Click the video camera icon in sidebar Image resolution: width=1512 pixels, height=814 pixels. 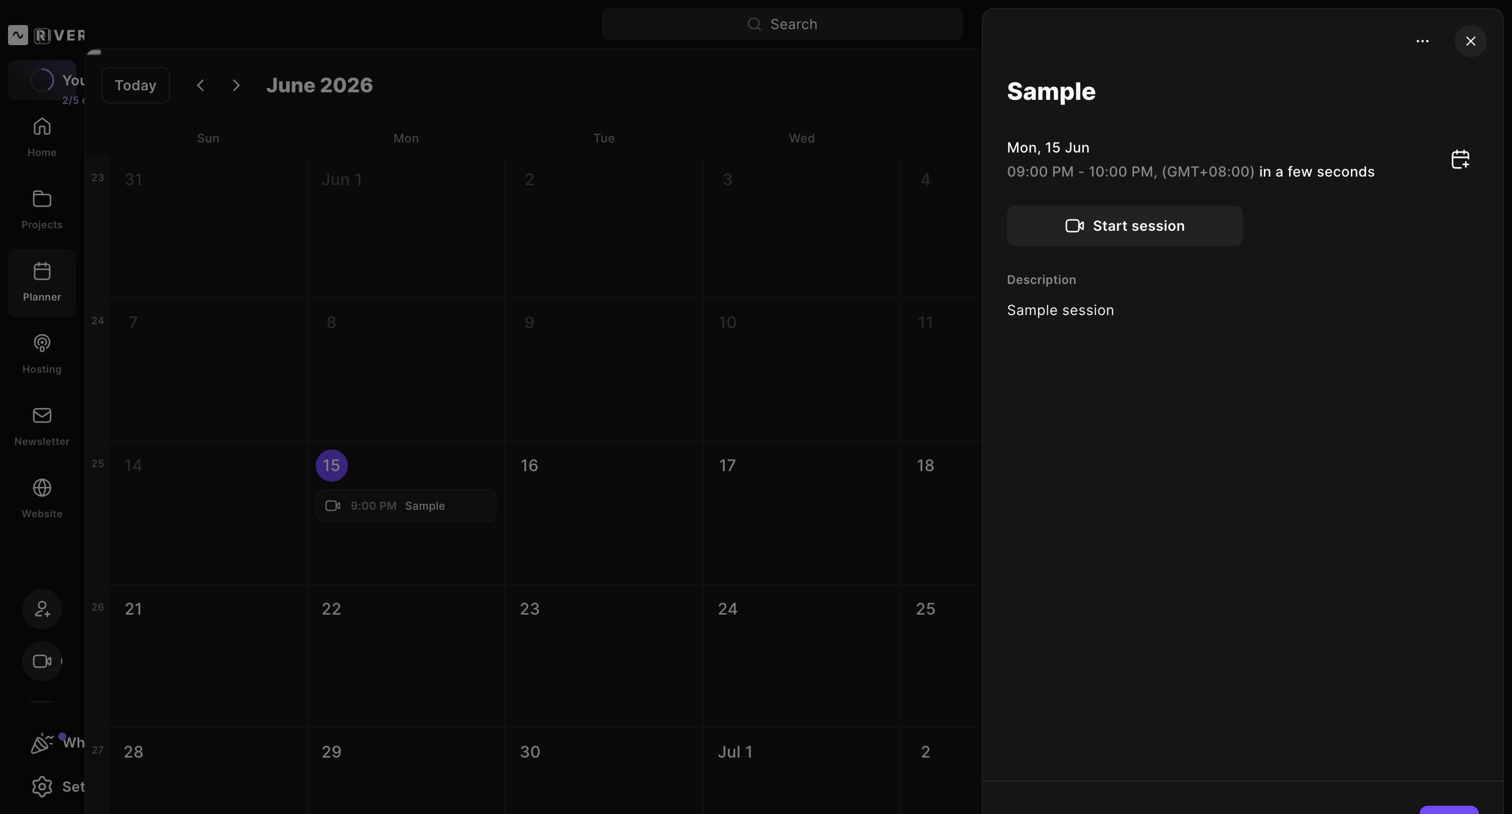[x=42, y=661]
